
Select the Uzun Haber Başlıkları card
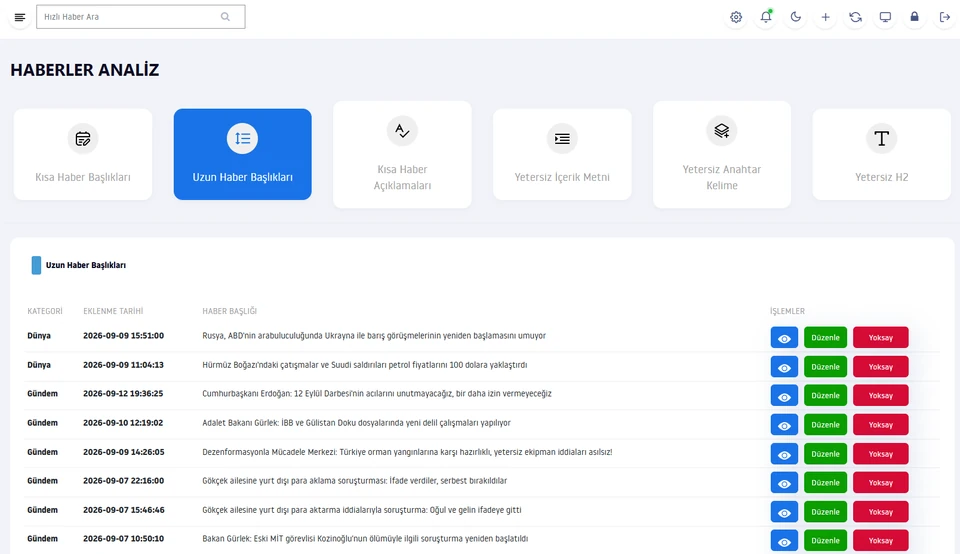tap(242, 154)
